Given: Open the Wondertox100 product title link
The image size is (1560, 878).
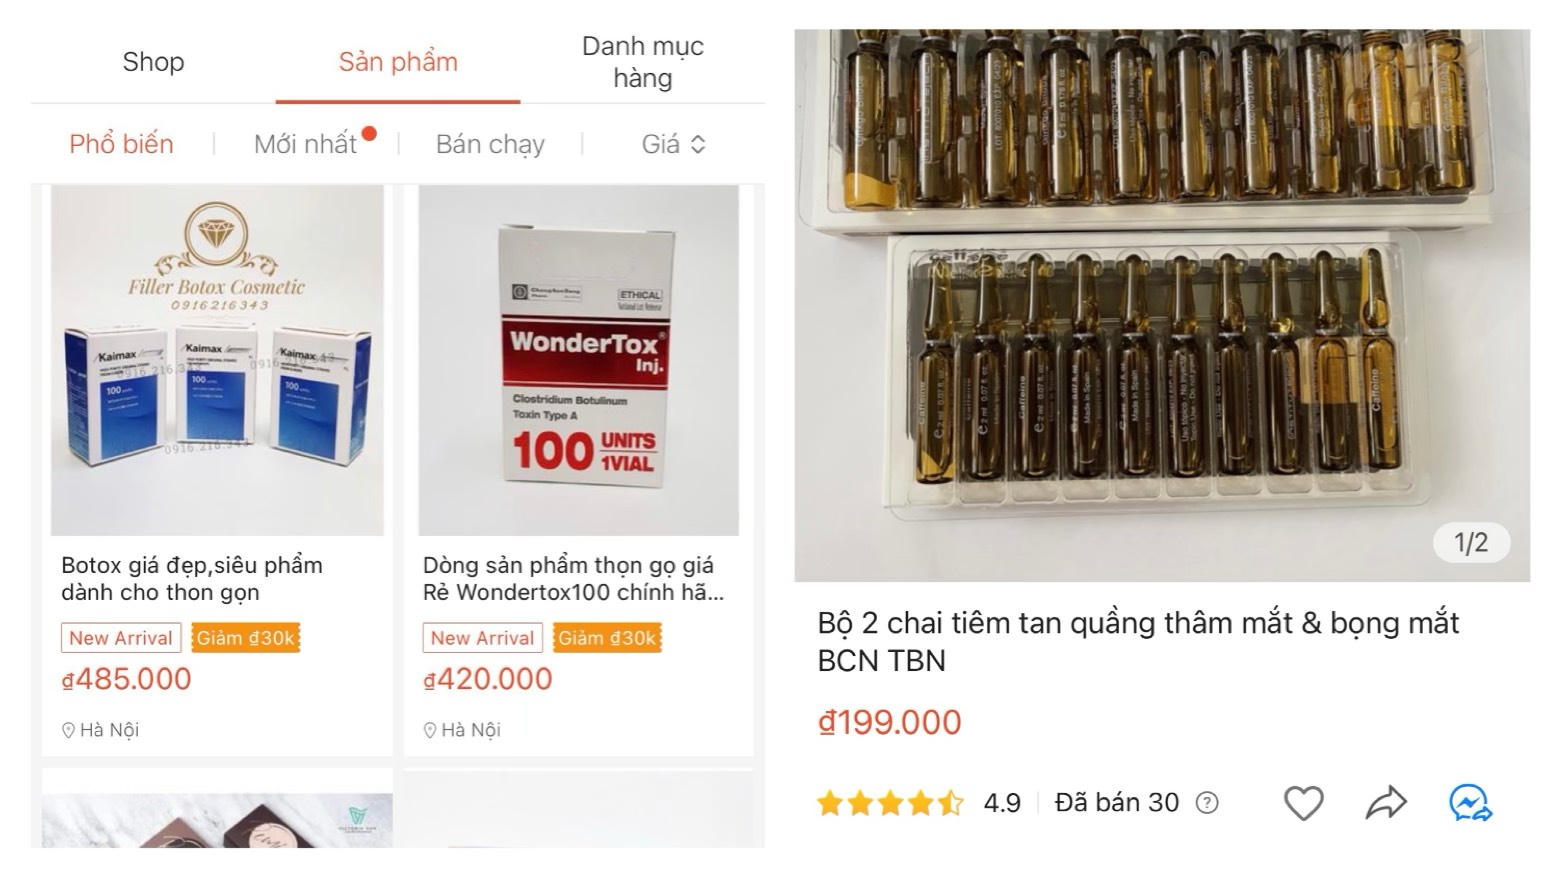Looking at the screenshot, I should tap(572, 579).
